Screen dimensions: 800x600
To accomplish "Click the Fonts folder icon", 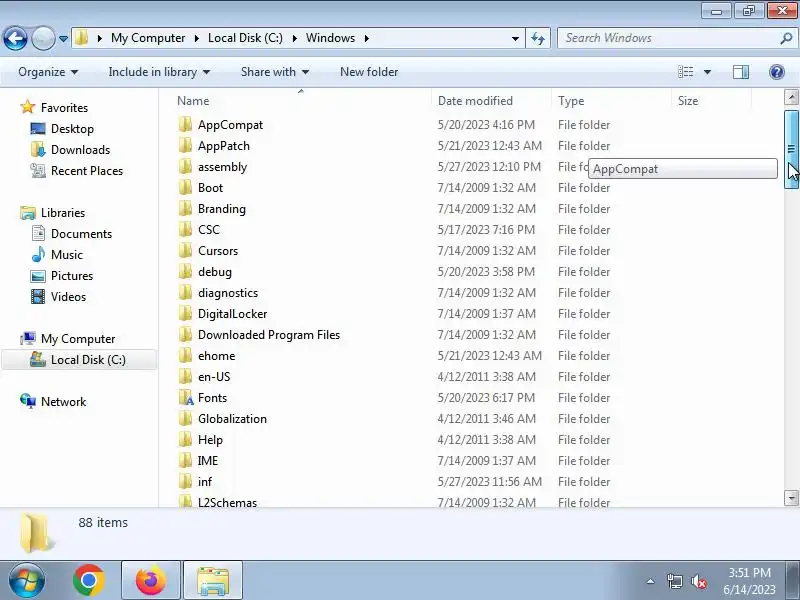I will pyautogui.click(x=186, y=397).
